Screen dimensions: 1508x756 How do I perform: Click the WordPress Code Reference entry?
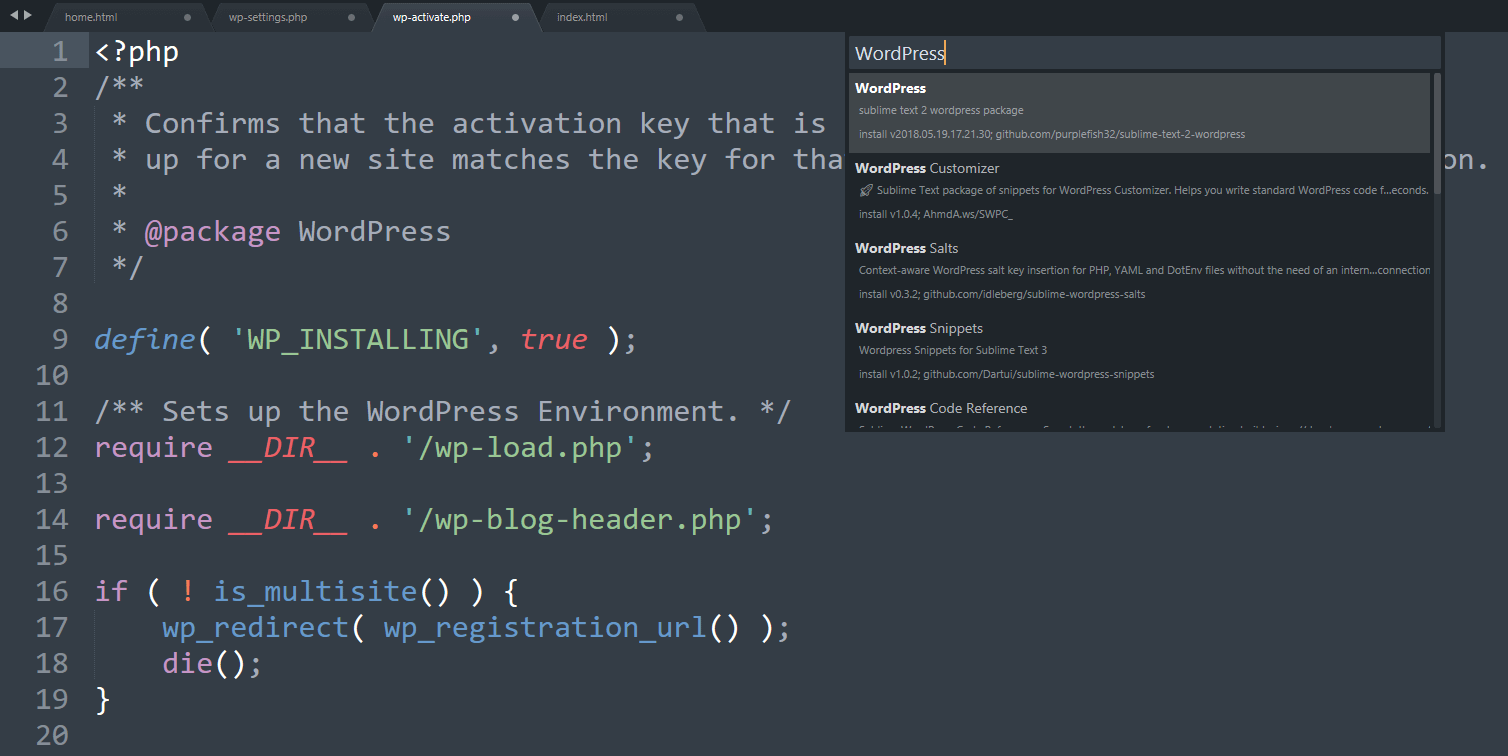tap(940, 408)
